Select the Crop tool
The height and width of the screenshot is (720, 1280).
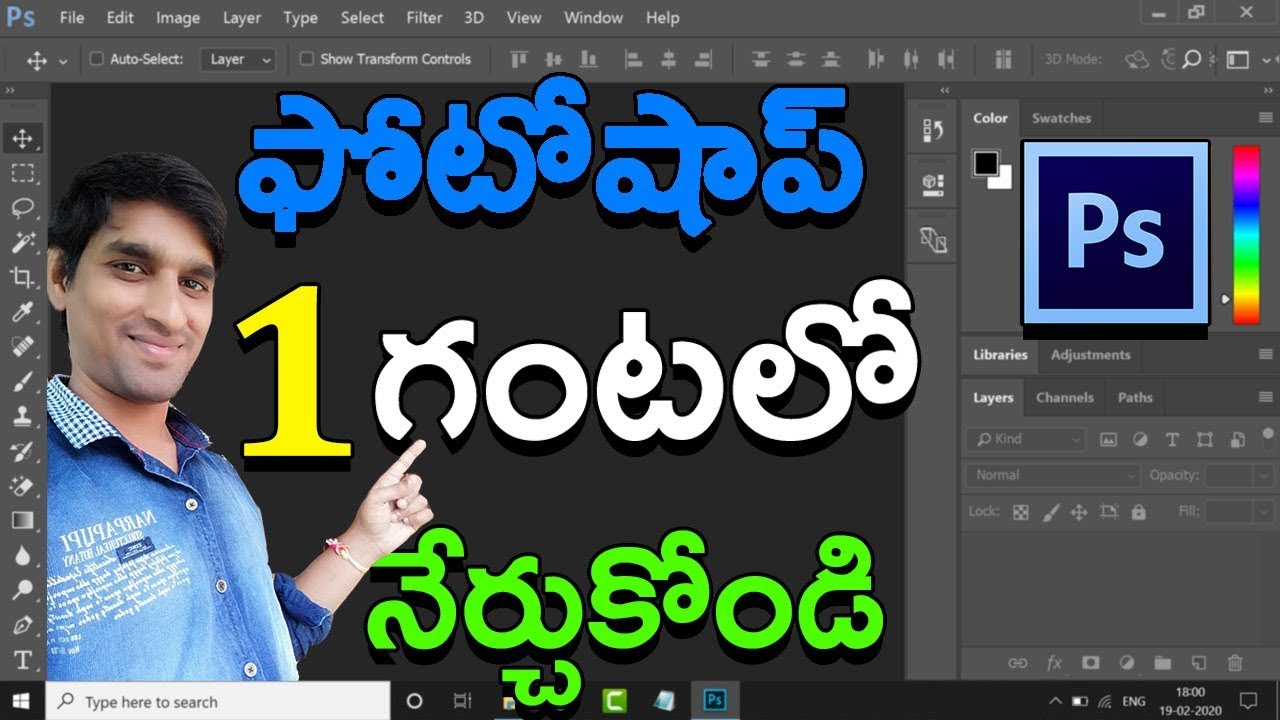22,277
